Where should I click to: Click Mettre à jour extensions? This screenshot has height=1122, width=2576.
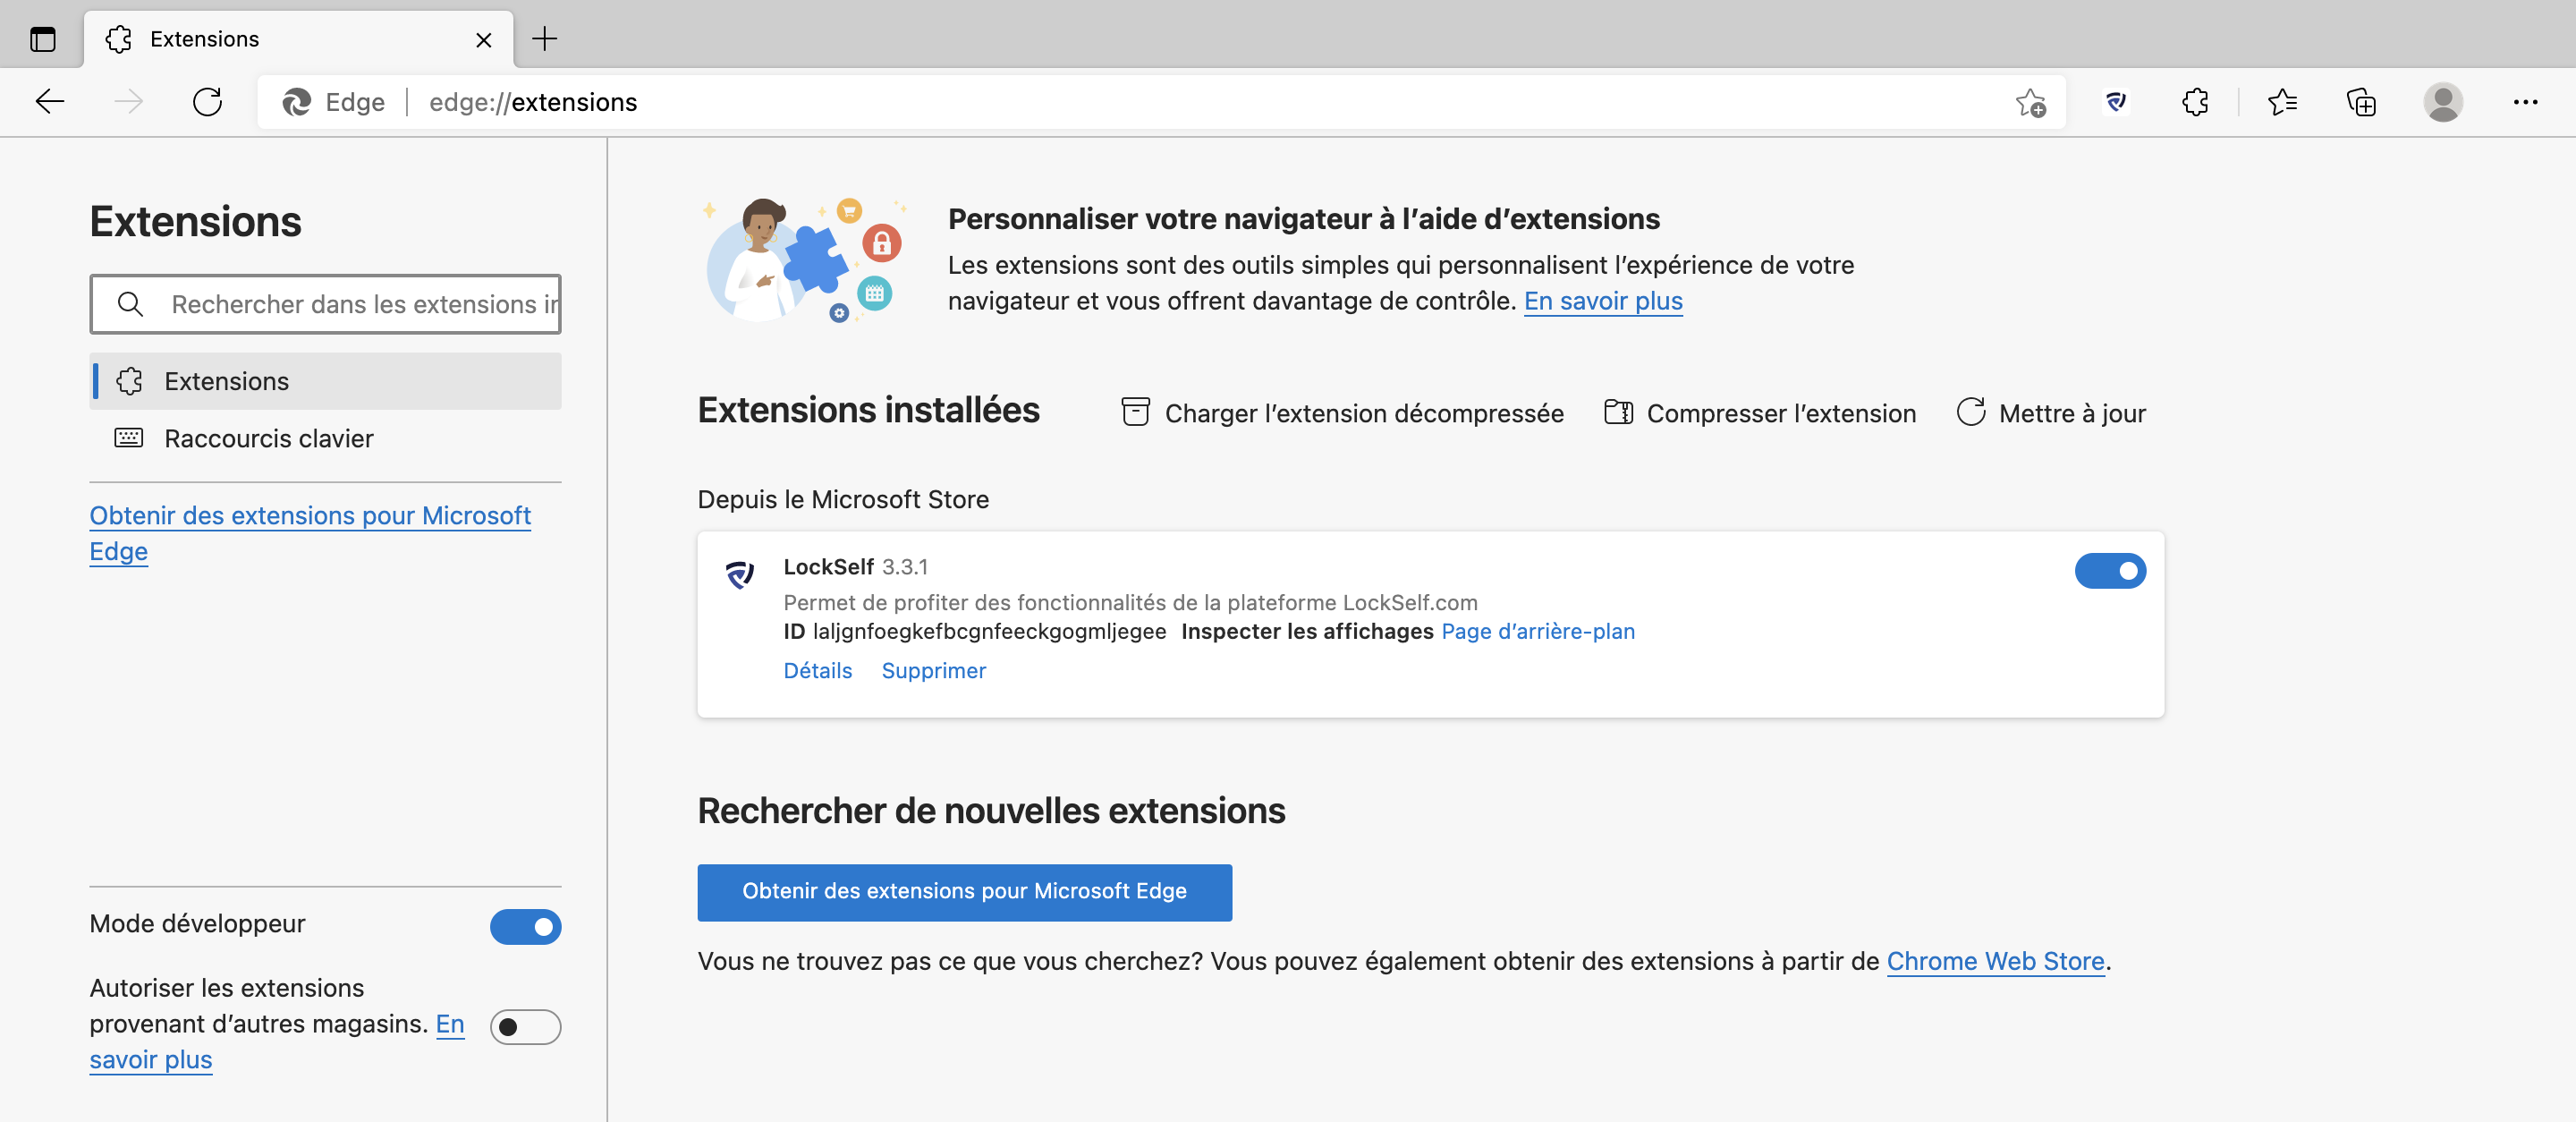point(2051,413)
